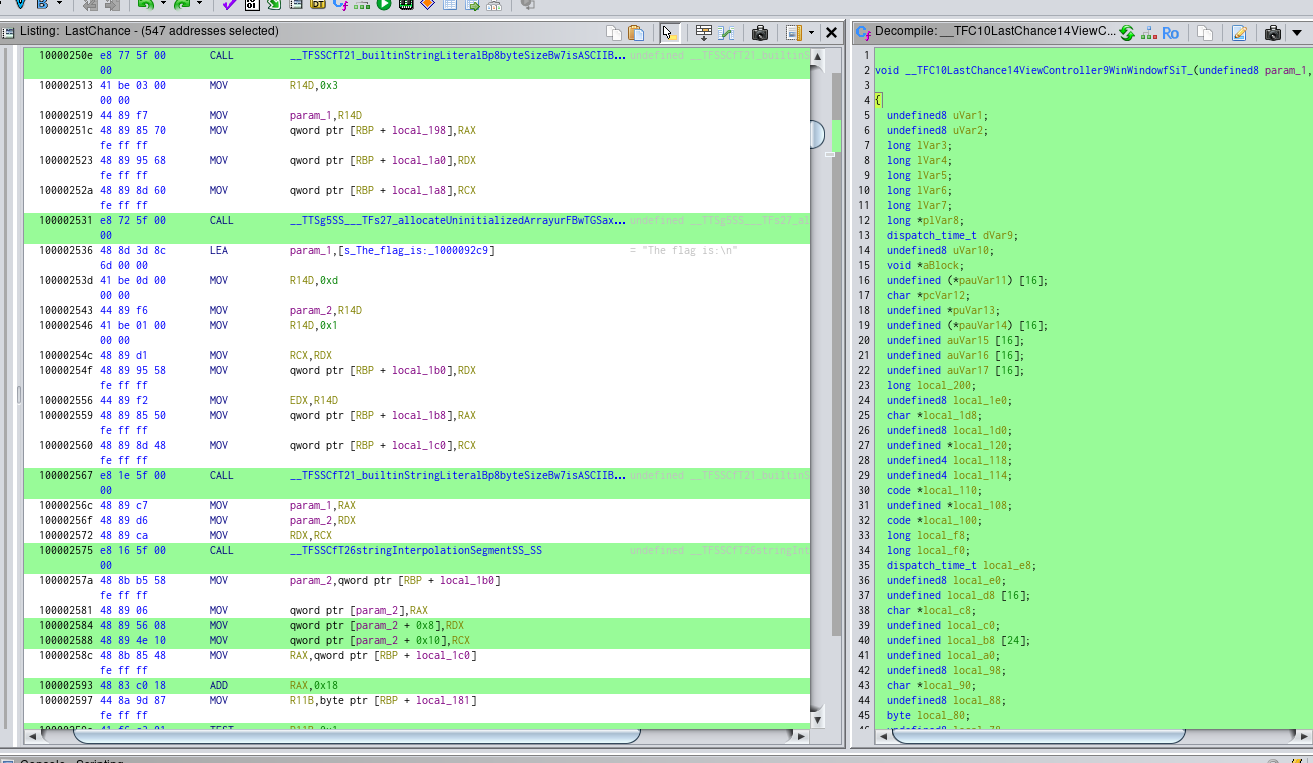
Task: Click address 10000250e in the Listing
Action: click(x=68, y=55)
